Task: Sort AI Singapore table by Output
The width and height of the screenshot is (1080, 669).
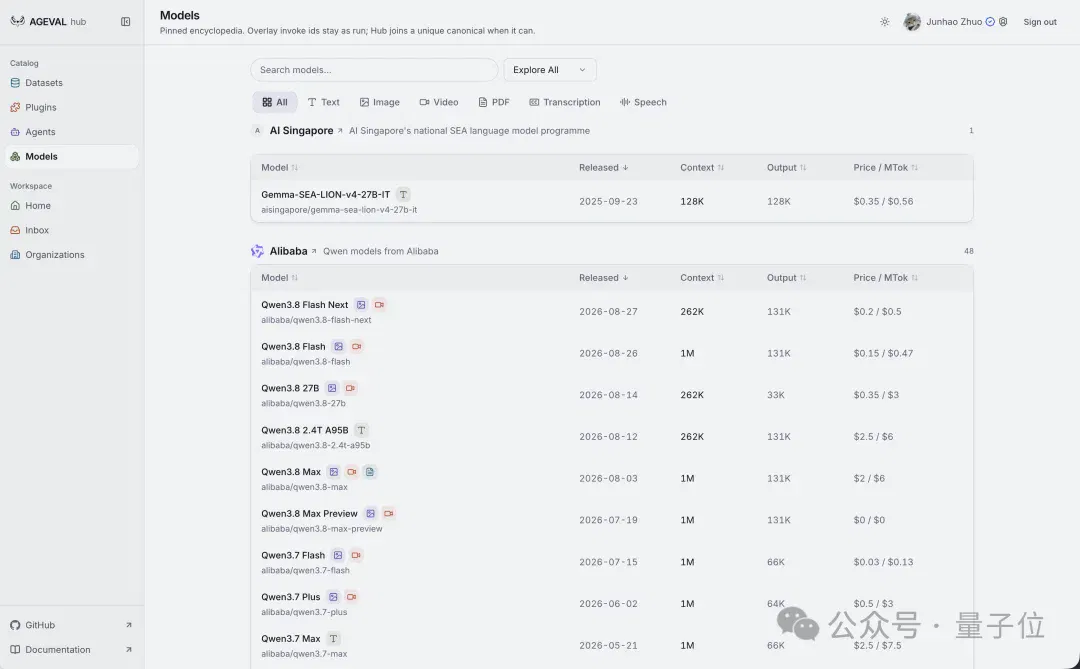Action: [787, 167]
